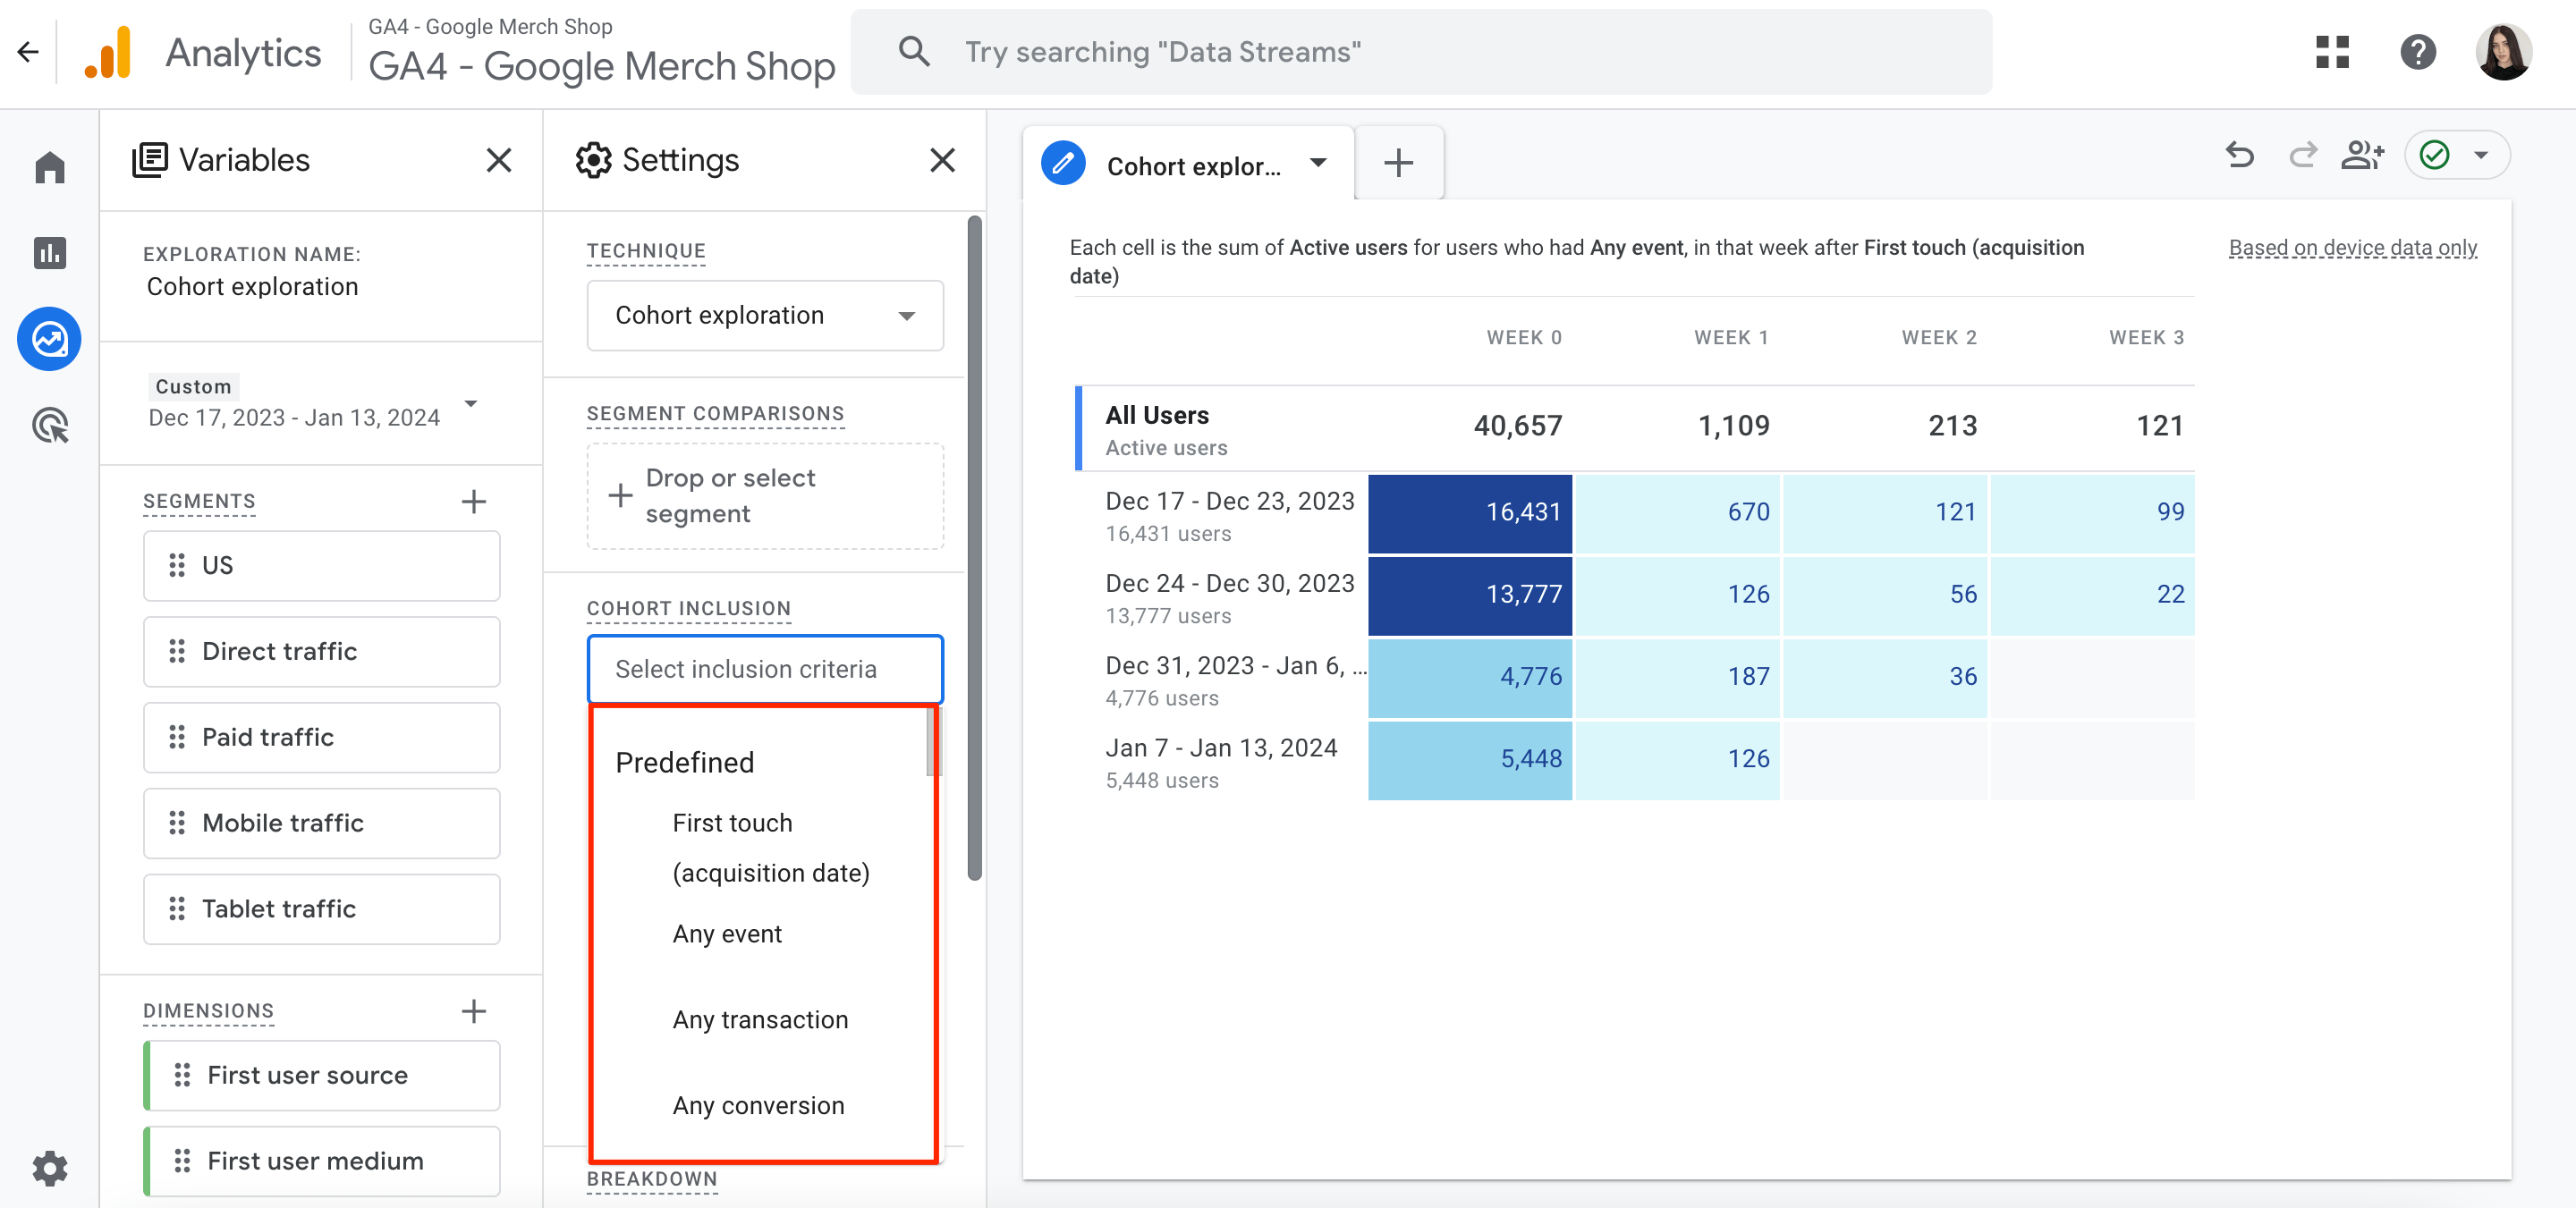2576x1208 pixels.
Task: Click the home icon in left sidebar
Action: [x=49, y=169]
